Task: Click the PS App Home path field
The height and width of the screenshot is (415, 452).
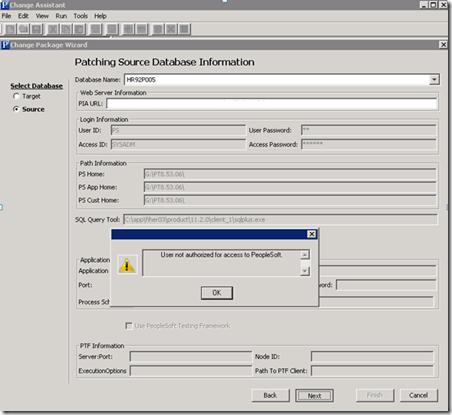Action: click(290, 187)
